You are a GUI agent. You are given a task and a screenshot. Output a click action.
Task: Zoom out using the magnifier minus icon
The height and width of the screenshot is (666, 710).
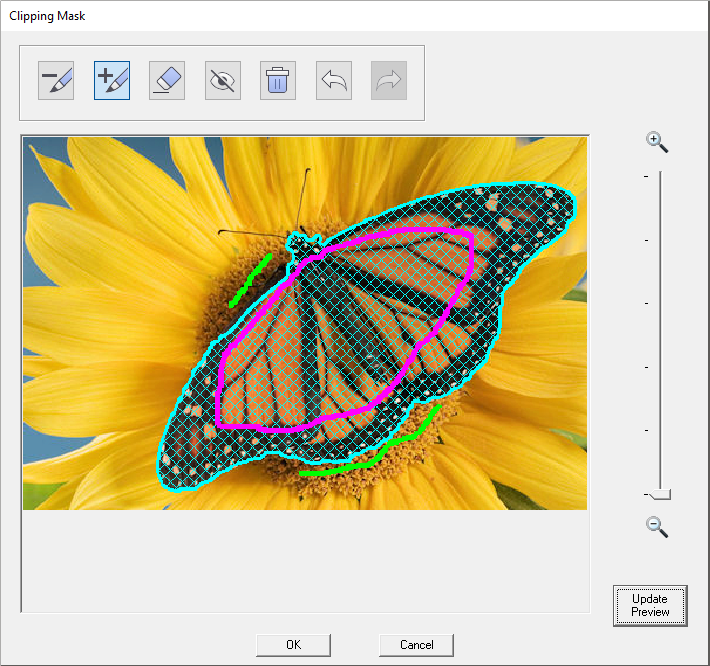657,526
